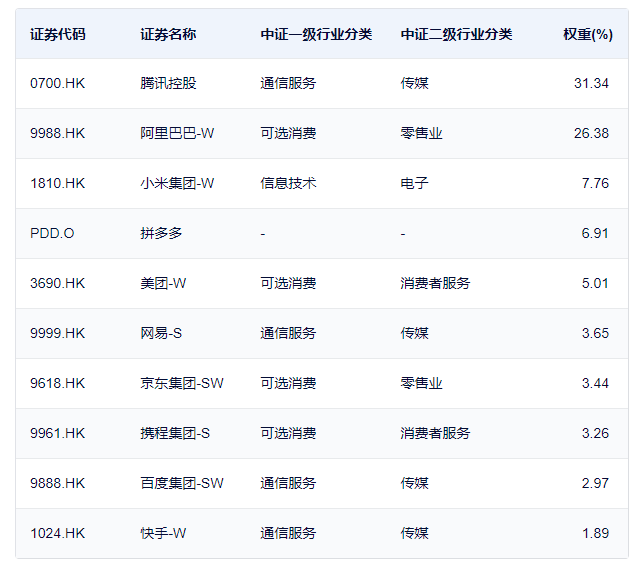Select weight value 1.89

596,533
